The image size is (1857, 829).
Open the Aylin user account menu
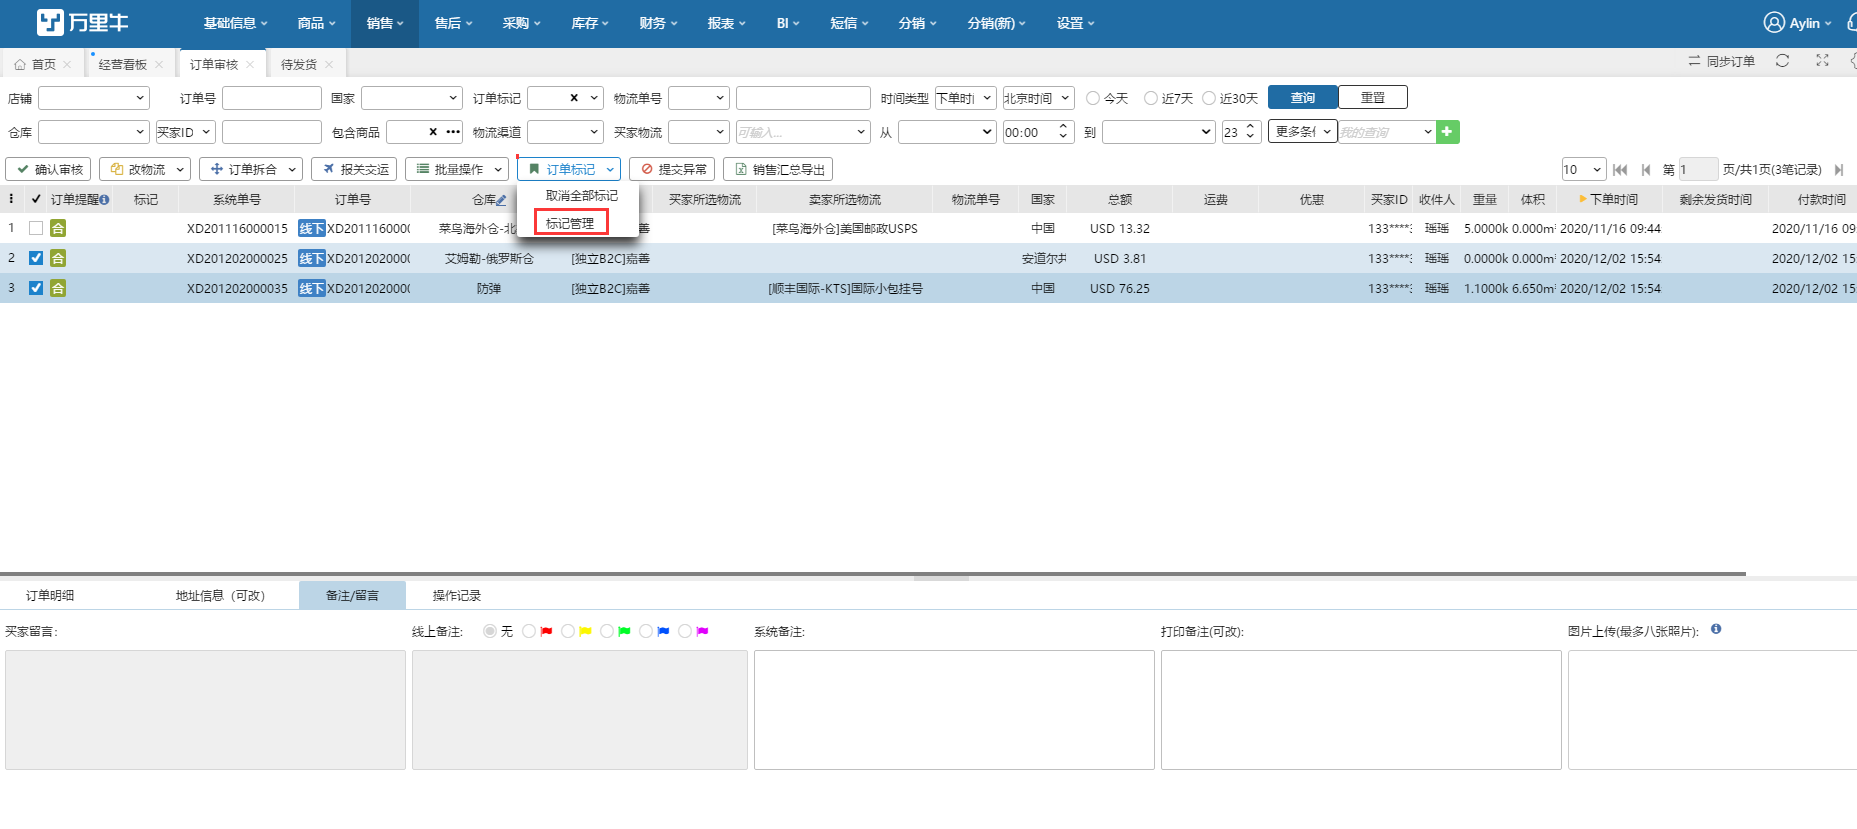(1797, 23)
